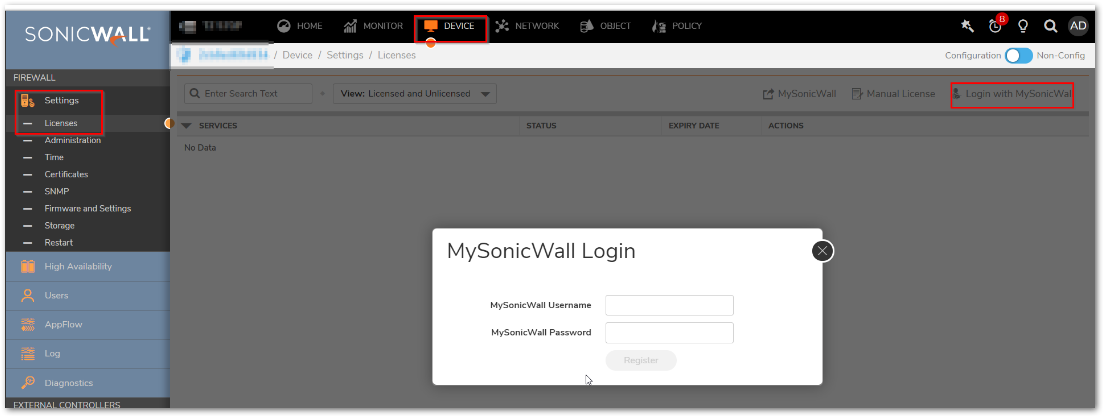
Task: Go to the Policy tab
Action: click(677, 26)
